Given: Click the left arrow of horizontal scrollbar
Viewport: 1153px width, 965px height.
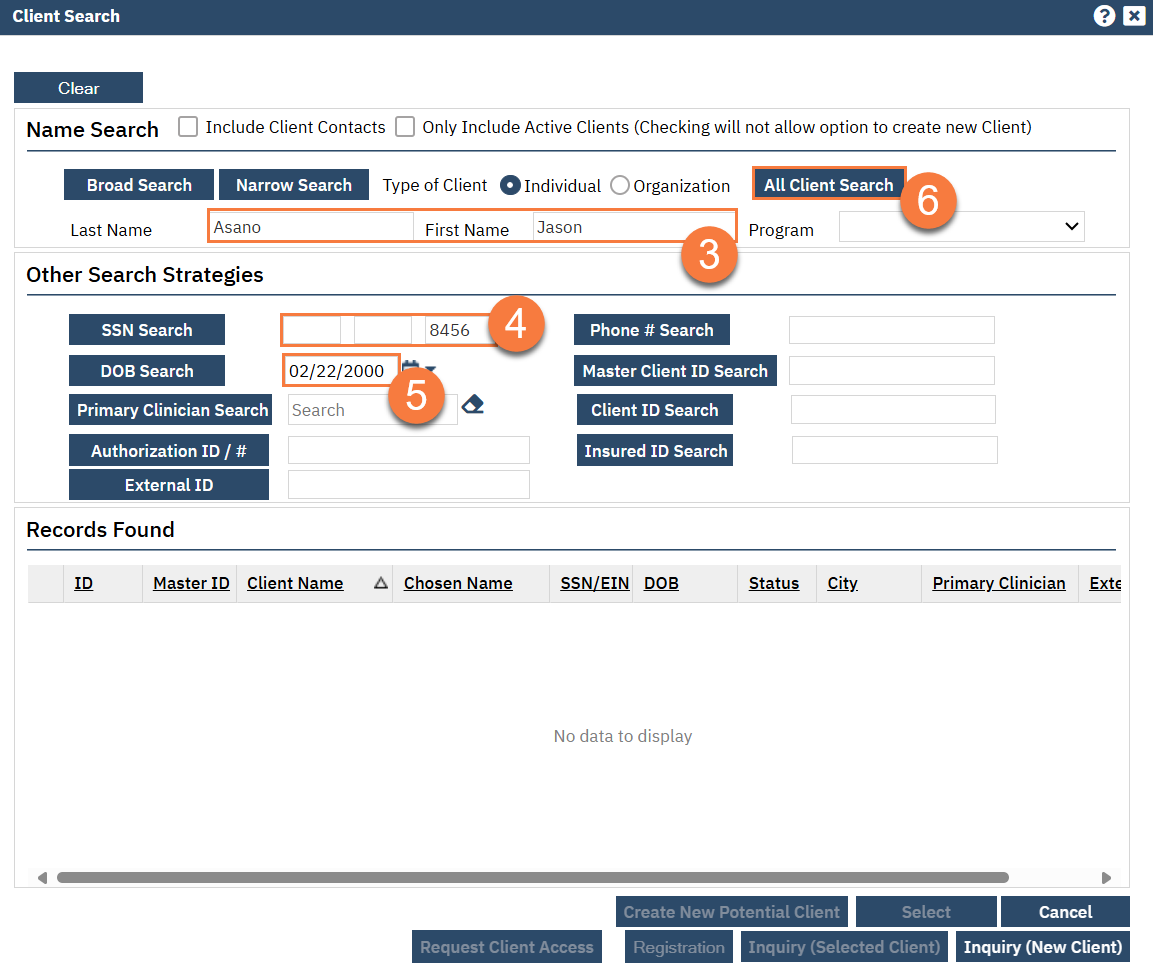Looking at the screenshot, I should click(x=42, y=878).
